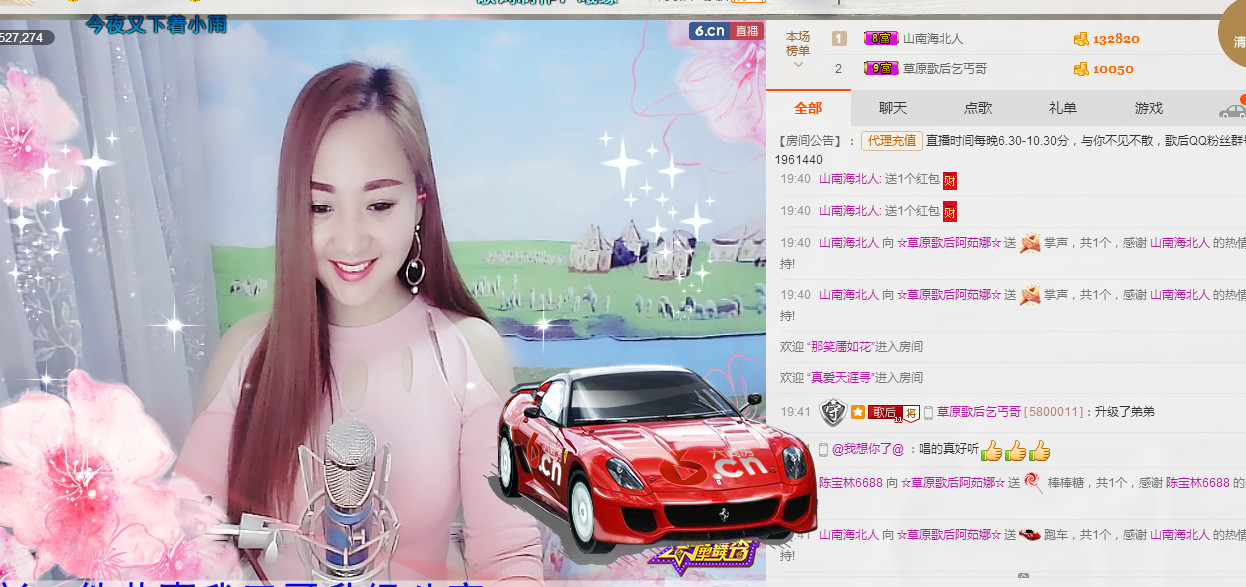1246x587 pixels.
Task: Open 草原歌后乞丐哥 in the leaderboard
Action: pos(945,69)
